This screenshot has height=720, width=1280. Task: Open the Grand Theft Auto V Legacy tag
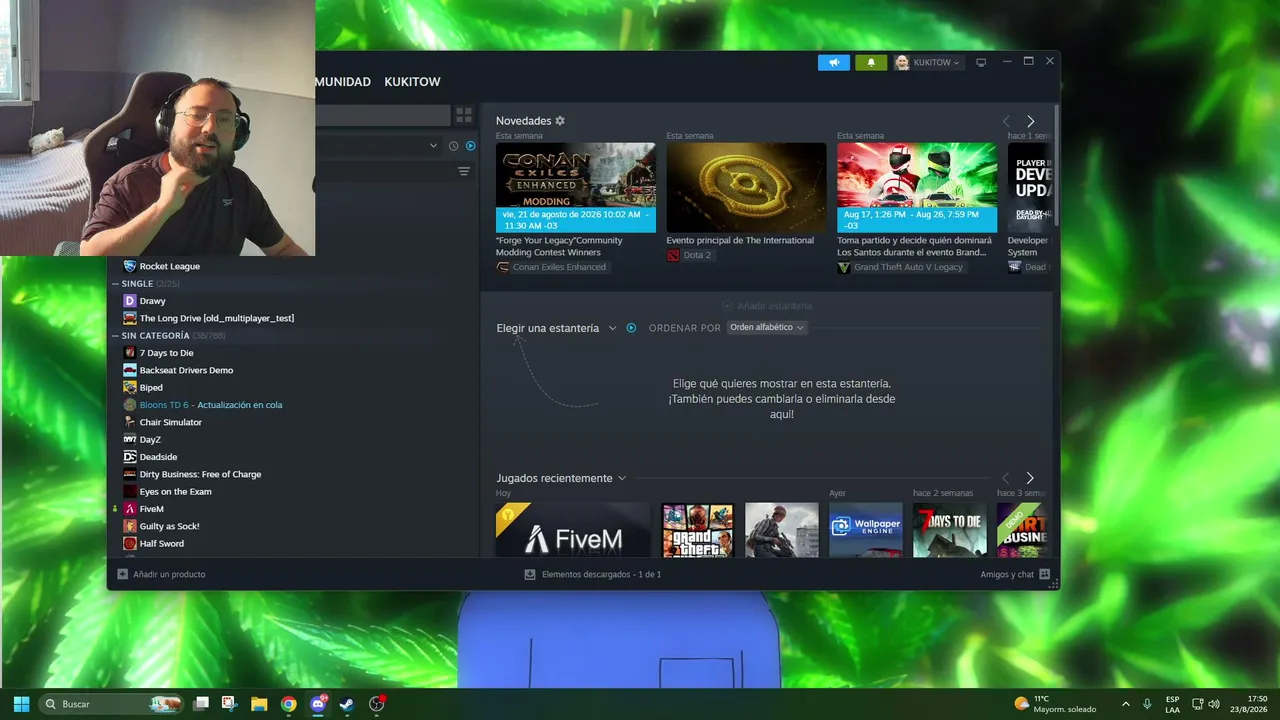902,268
